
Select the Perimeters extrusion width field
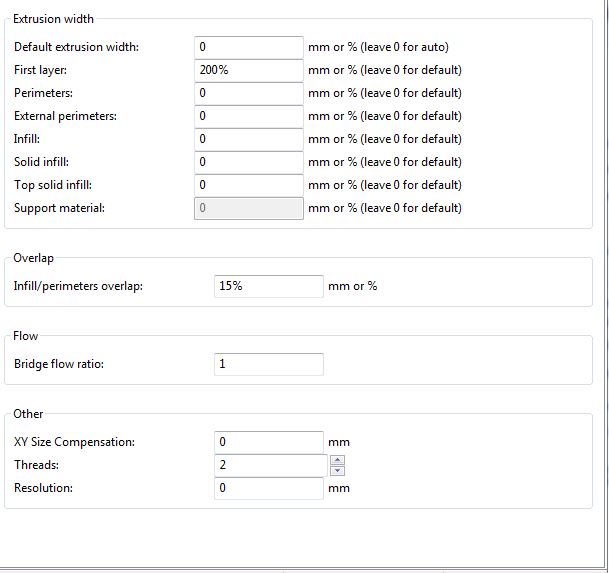point(248,93)
